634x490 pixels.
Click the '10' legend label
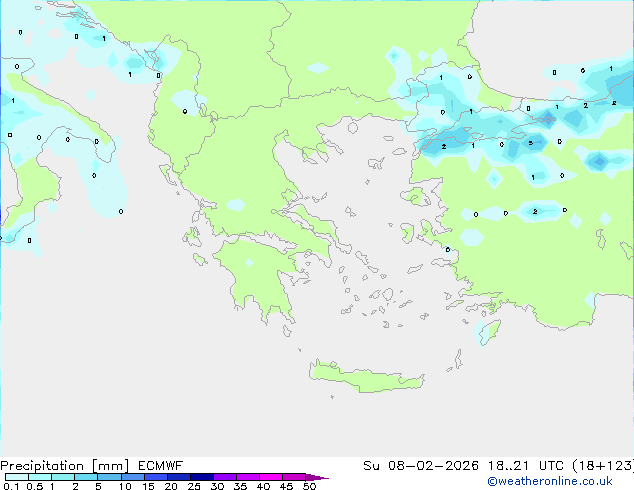pos(125,486)
